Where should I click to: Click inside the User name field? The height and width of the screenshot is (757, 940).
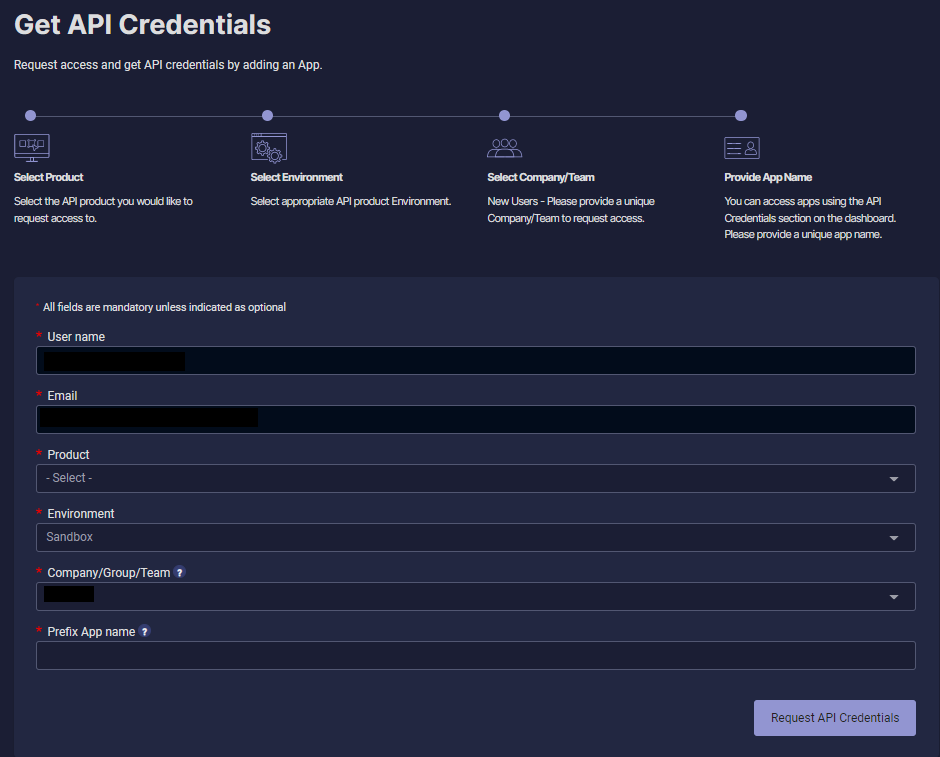point(476,360)
